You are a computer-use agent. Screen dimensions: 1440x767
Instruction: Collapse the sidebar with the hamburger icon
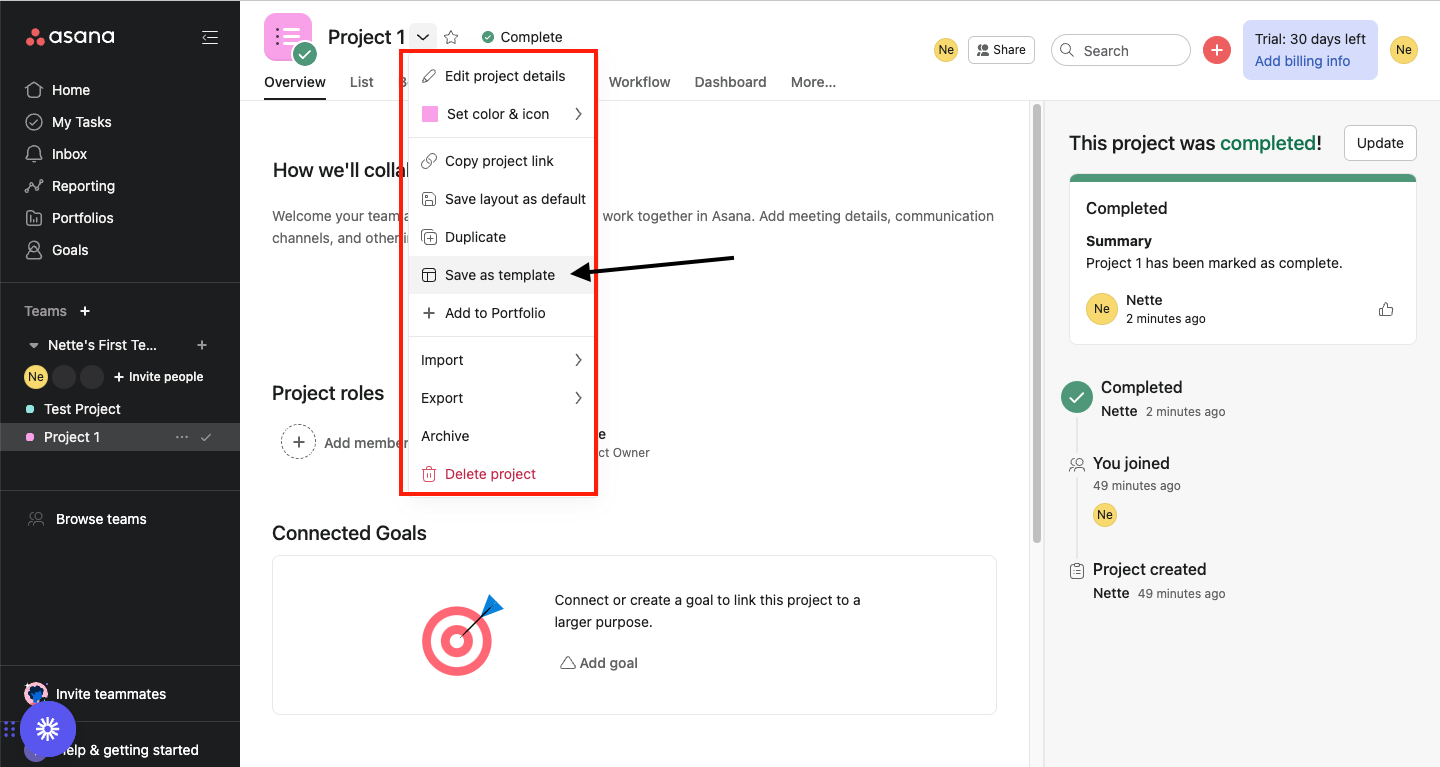pos(210,37)
